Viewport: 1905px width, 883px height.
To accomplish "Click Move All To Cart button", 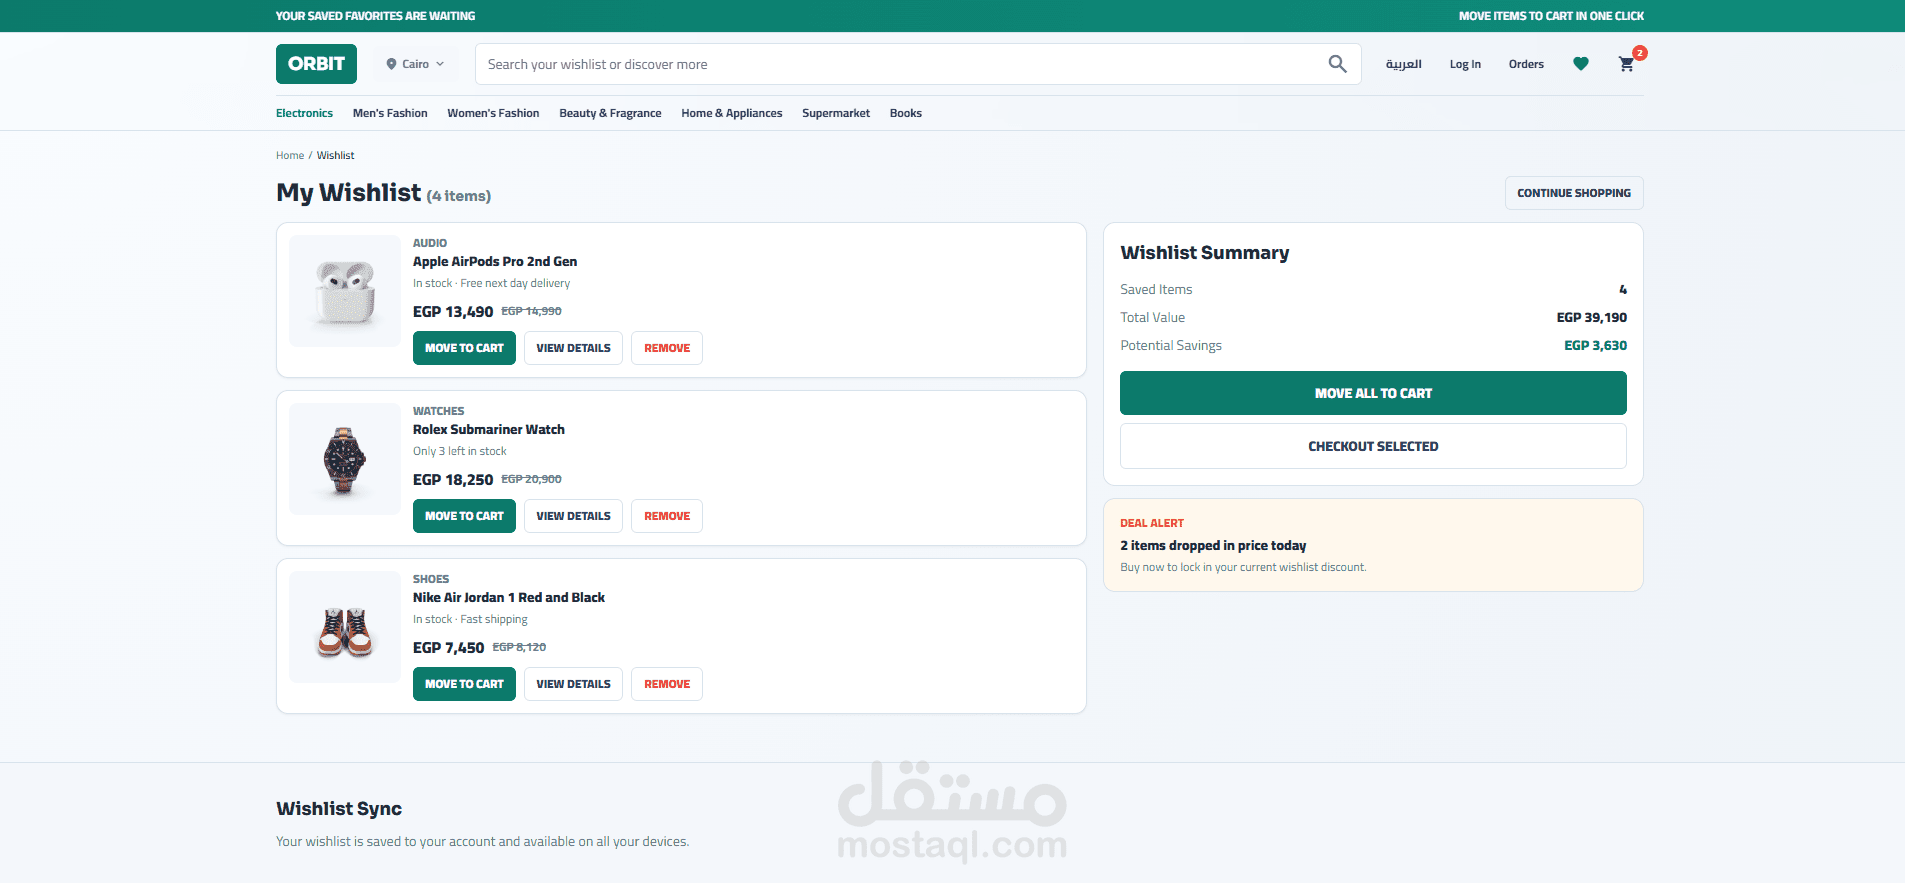I will pos(1373,393).
